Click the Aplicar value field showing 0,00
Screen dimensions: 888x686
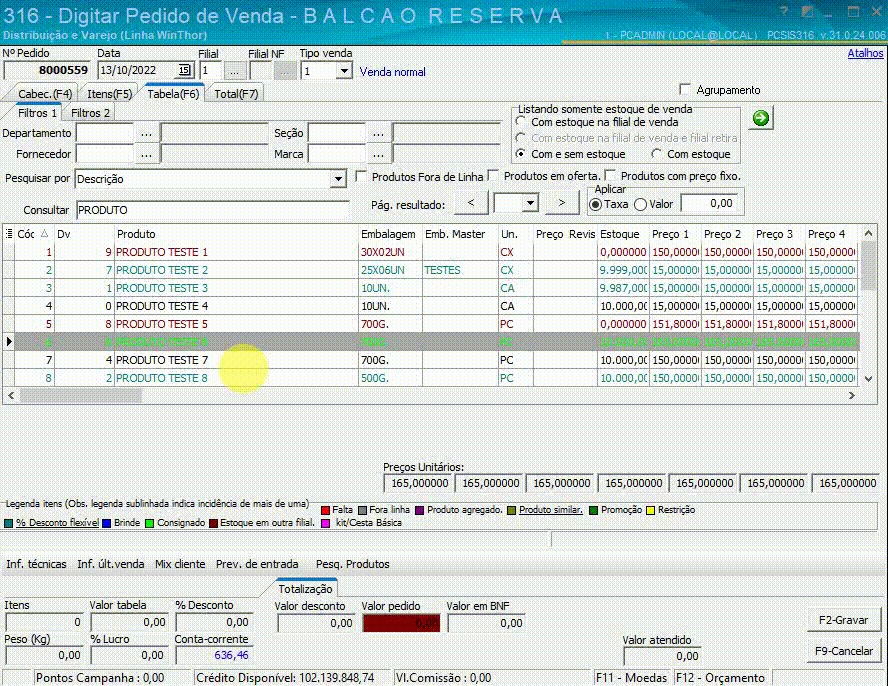point(710,203)
